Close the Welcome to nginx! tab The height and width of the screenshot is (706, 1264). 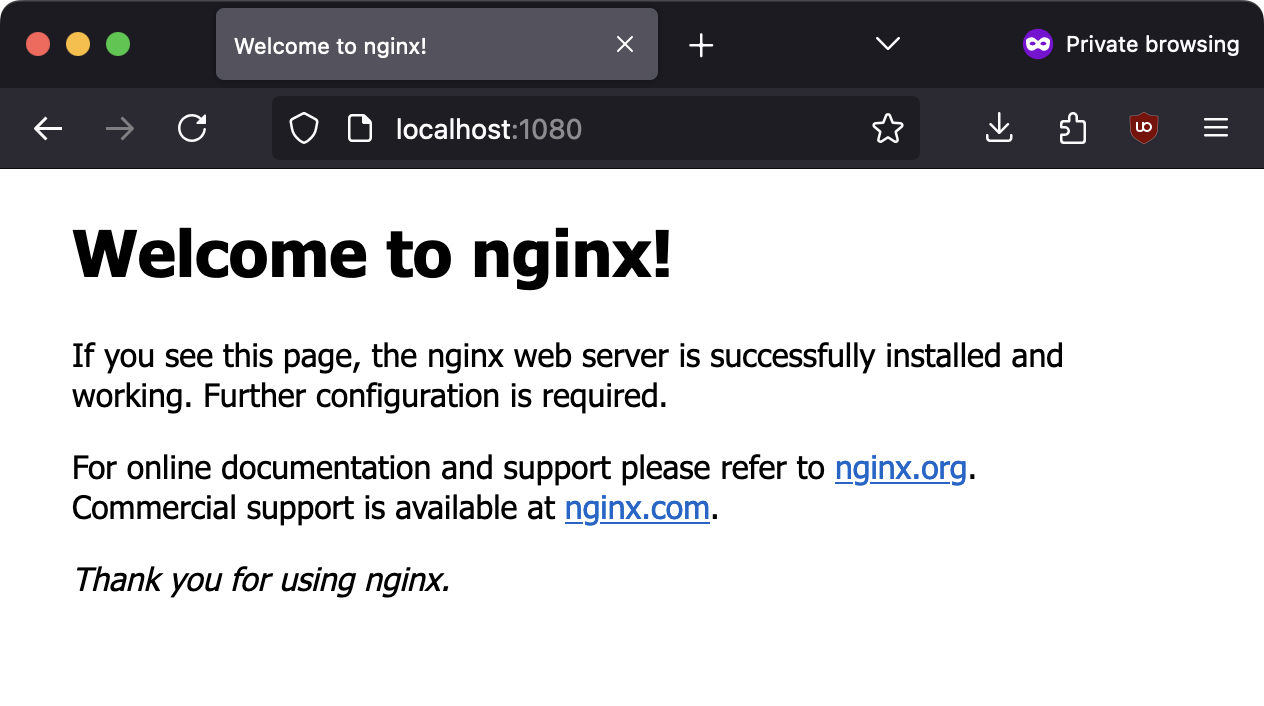pyautogui.click(x=625, y=45)
